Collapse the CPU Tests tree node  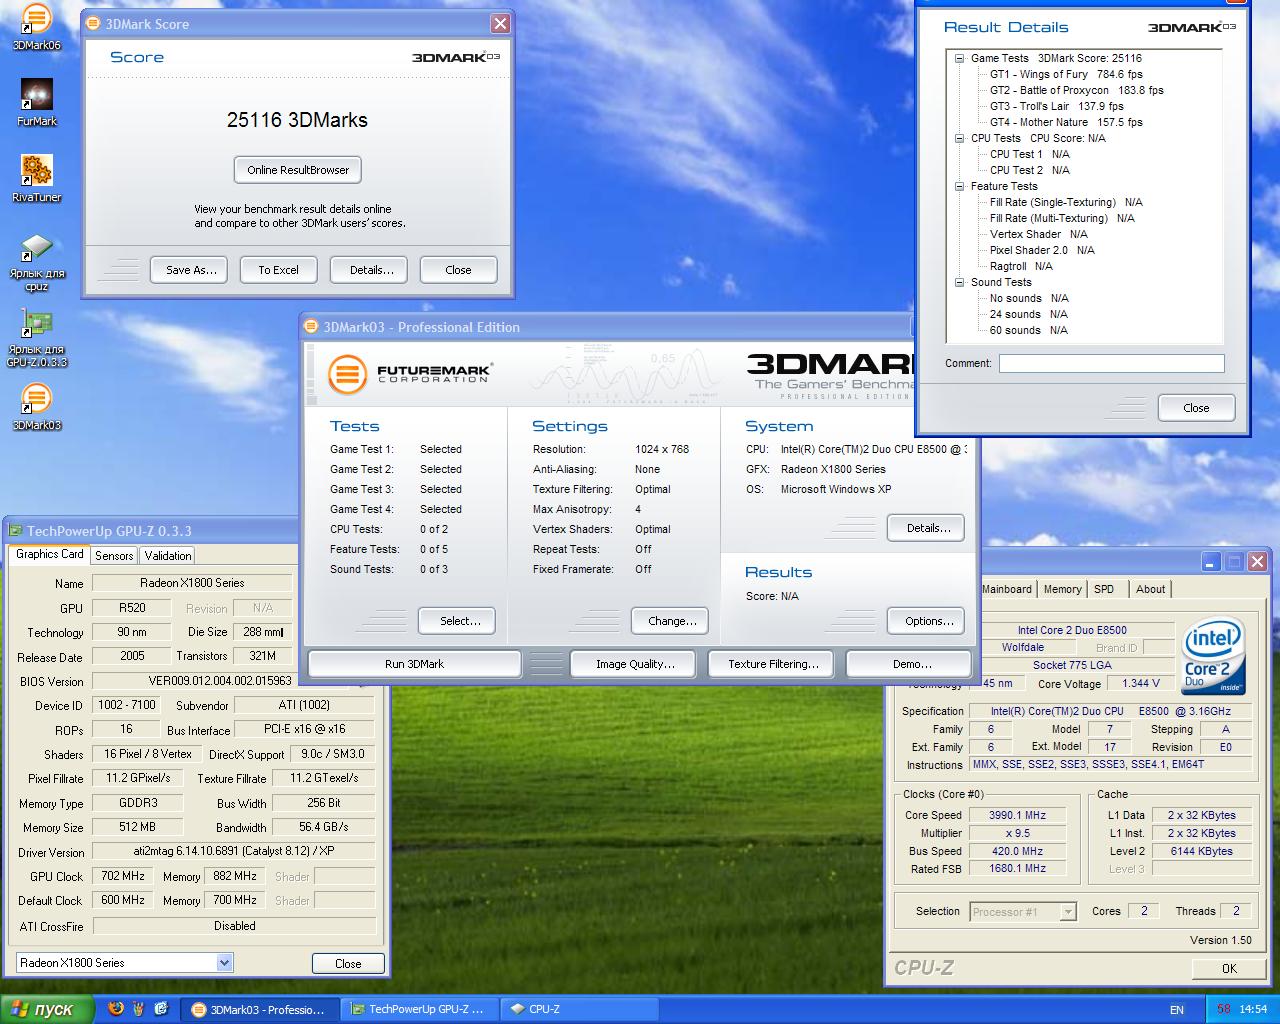coord(959,138)
